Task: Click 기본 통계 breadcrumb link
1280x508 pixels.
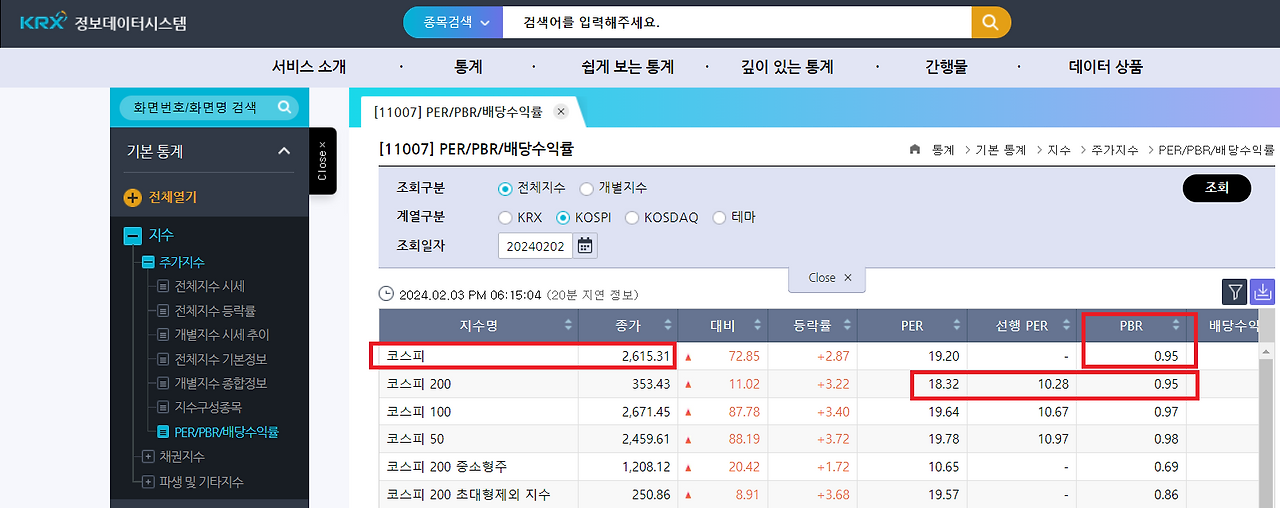Action: click(x=1000, y=150)
